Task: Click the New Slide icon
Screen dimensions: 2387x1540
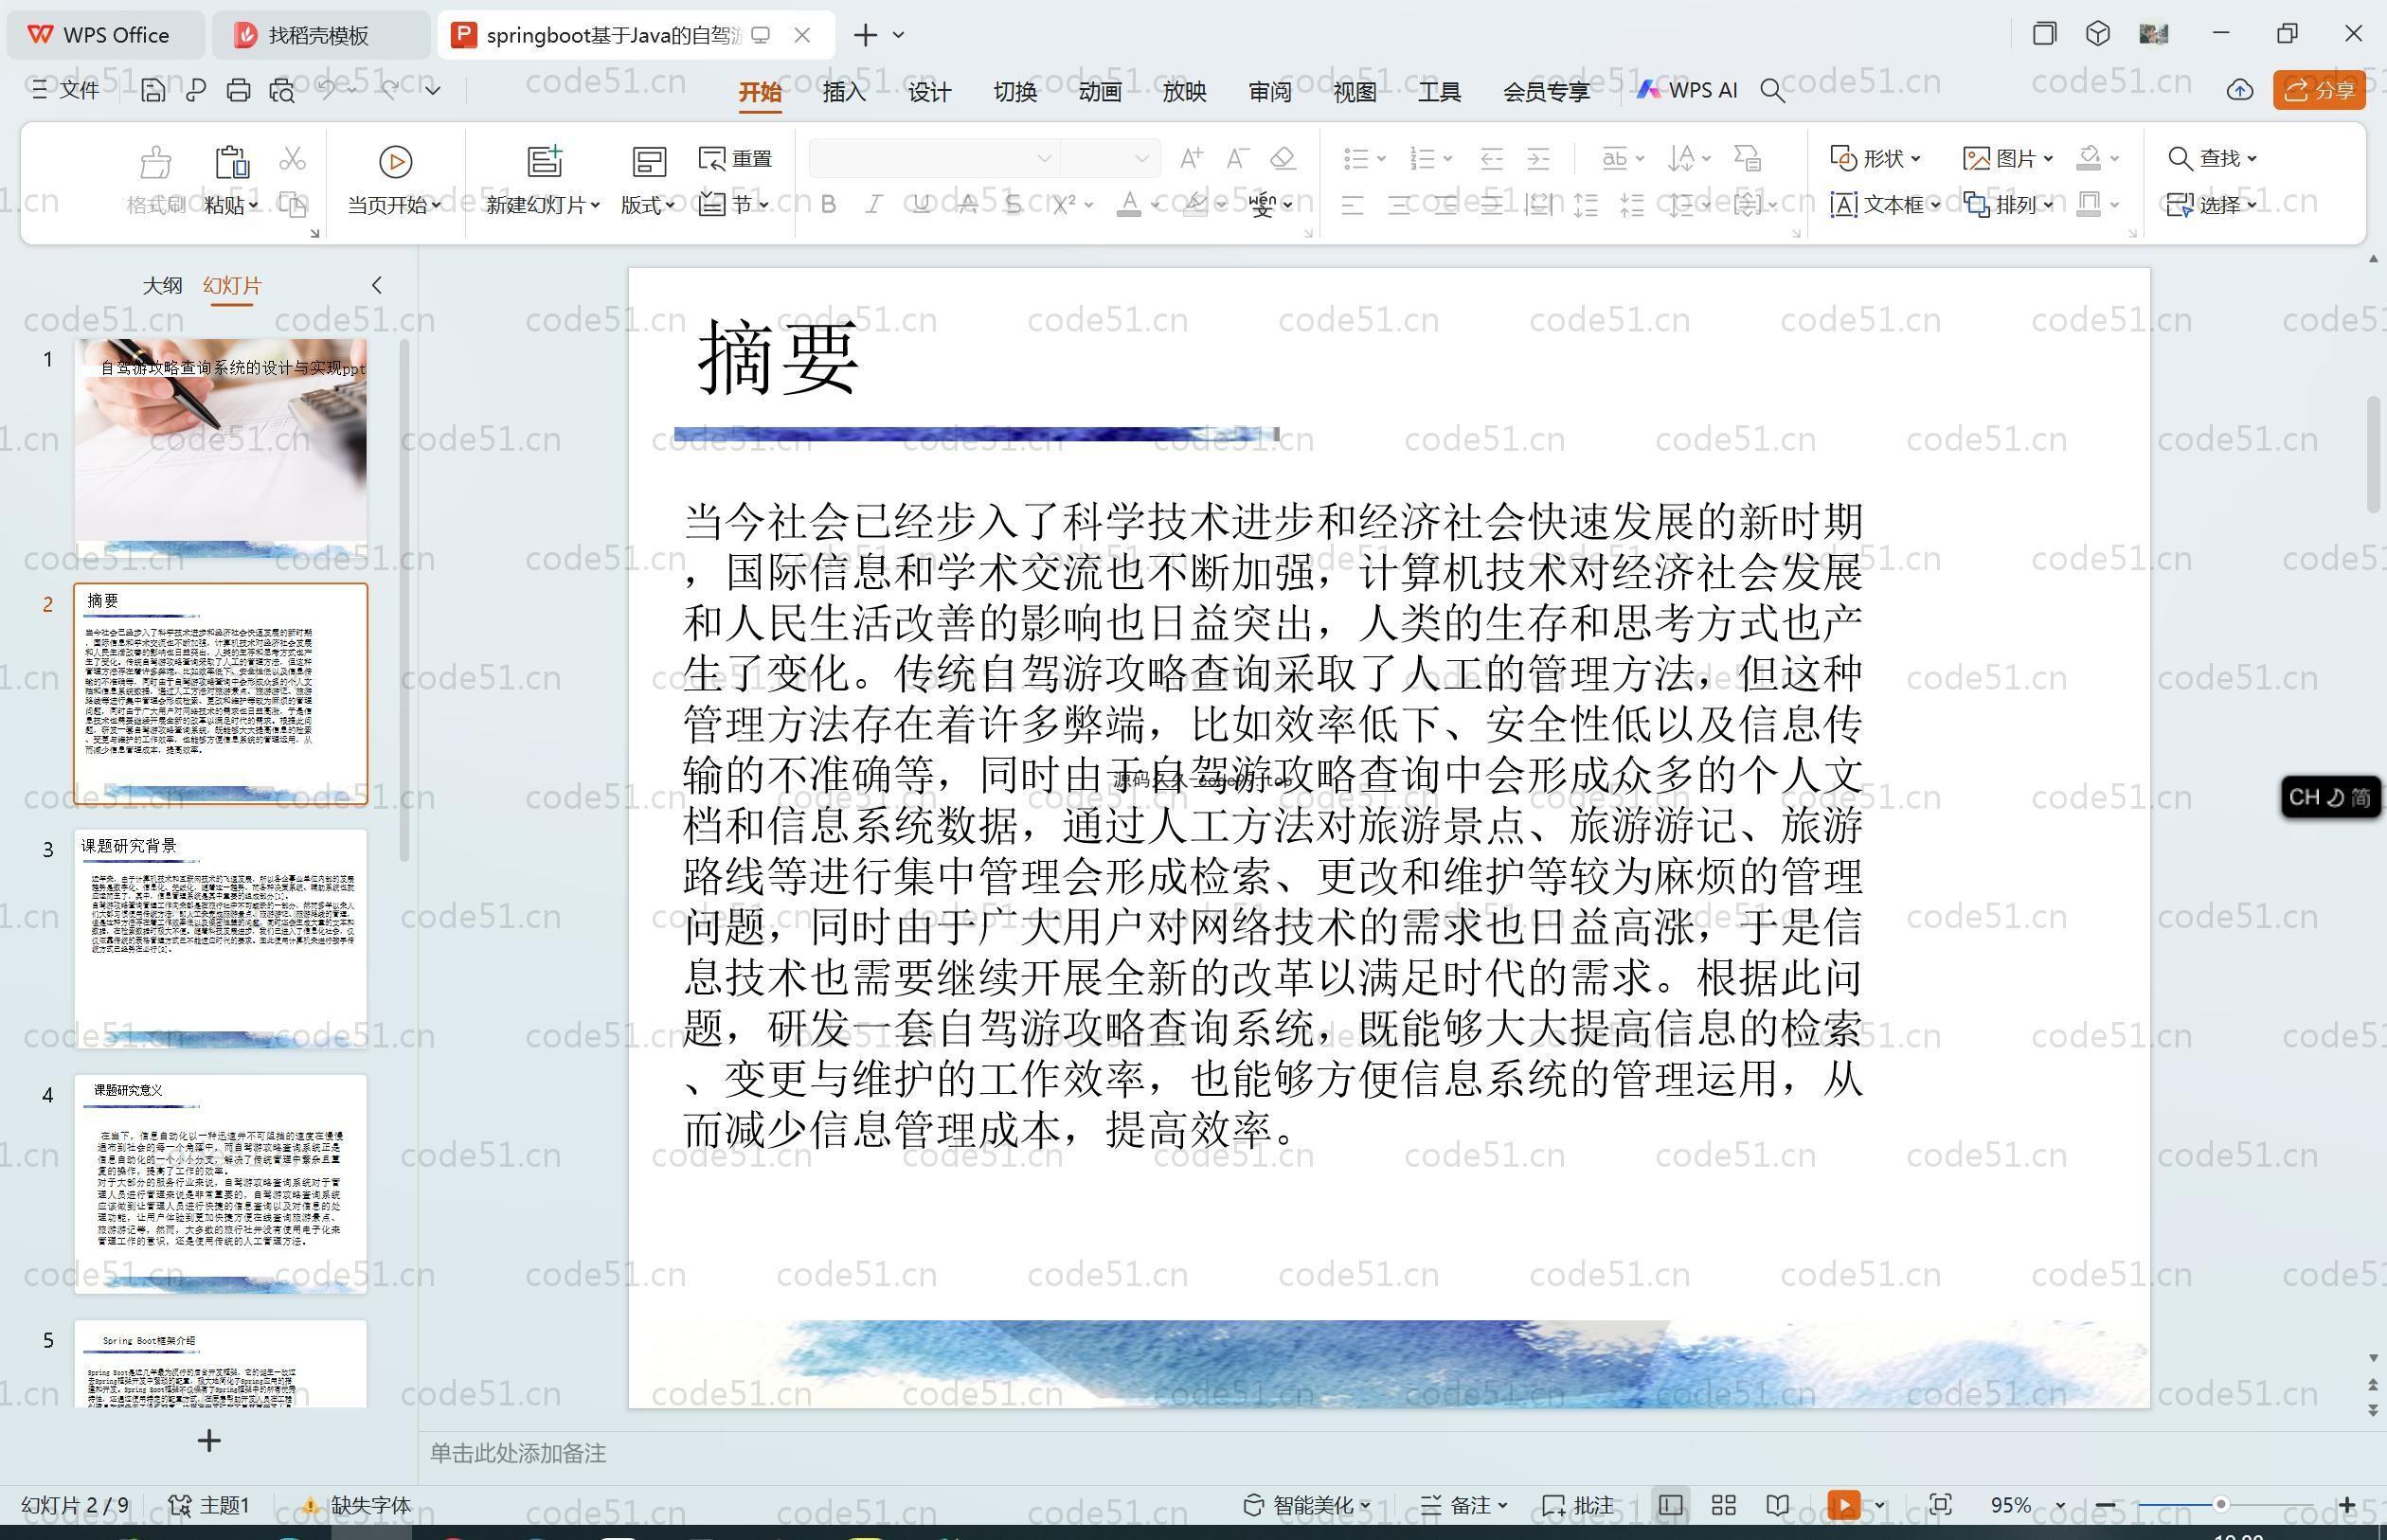Action: point(545,162)
